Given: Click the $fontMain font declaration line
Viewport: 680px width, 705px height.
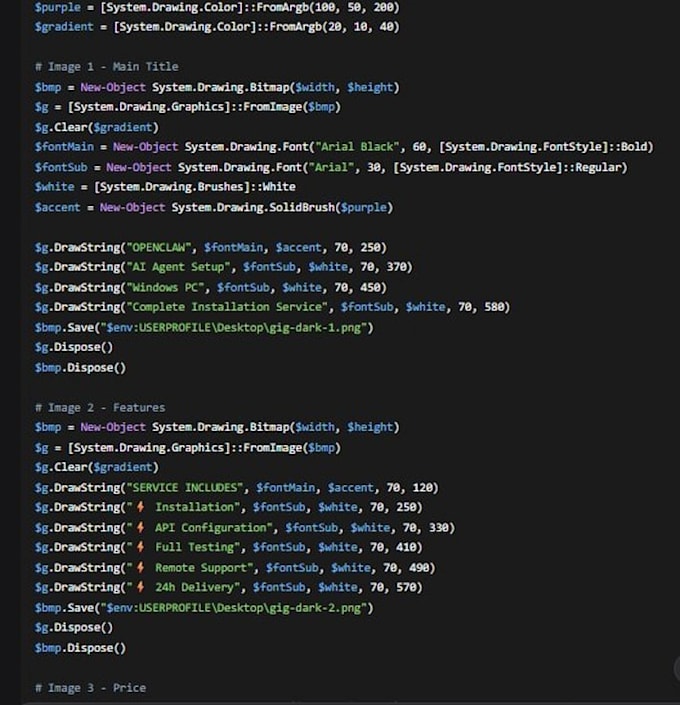Looking at the screenshot, I should tap(344, 147).
